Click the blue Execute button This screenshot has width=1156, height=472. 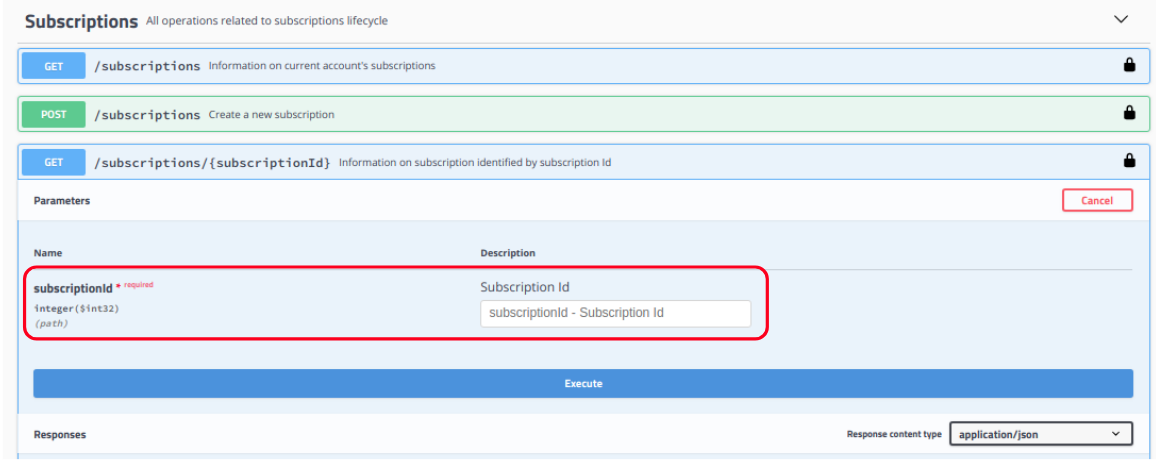[583, 383]
